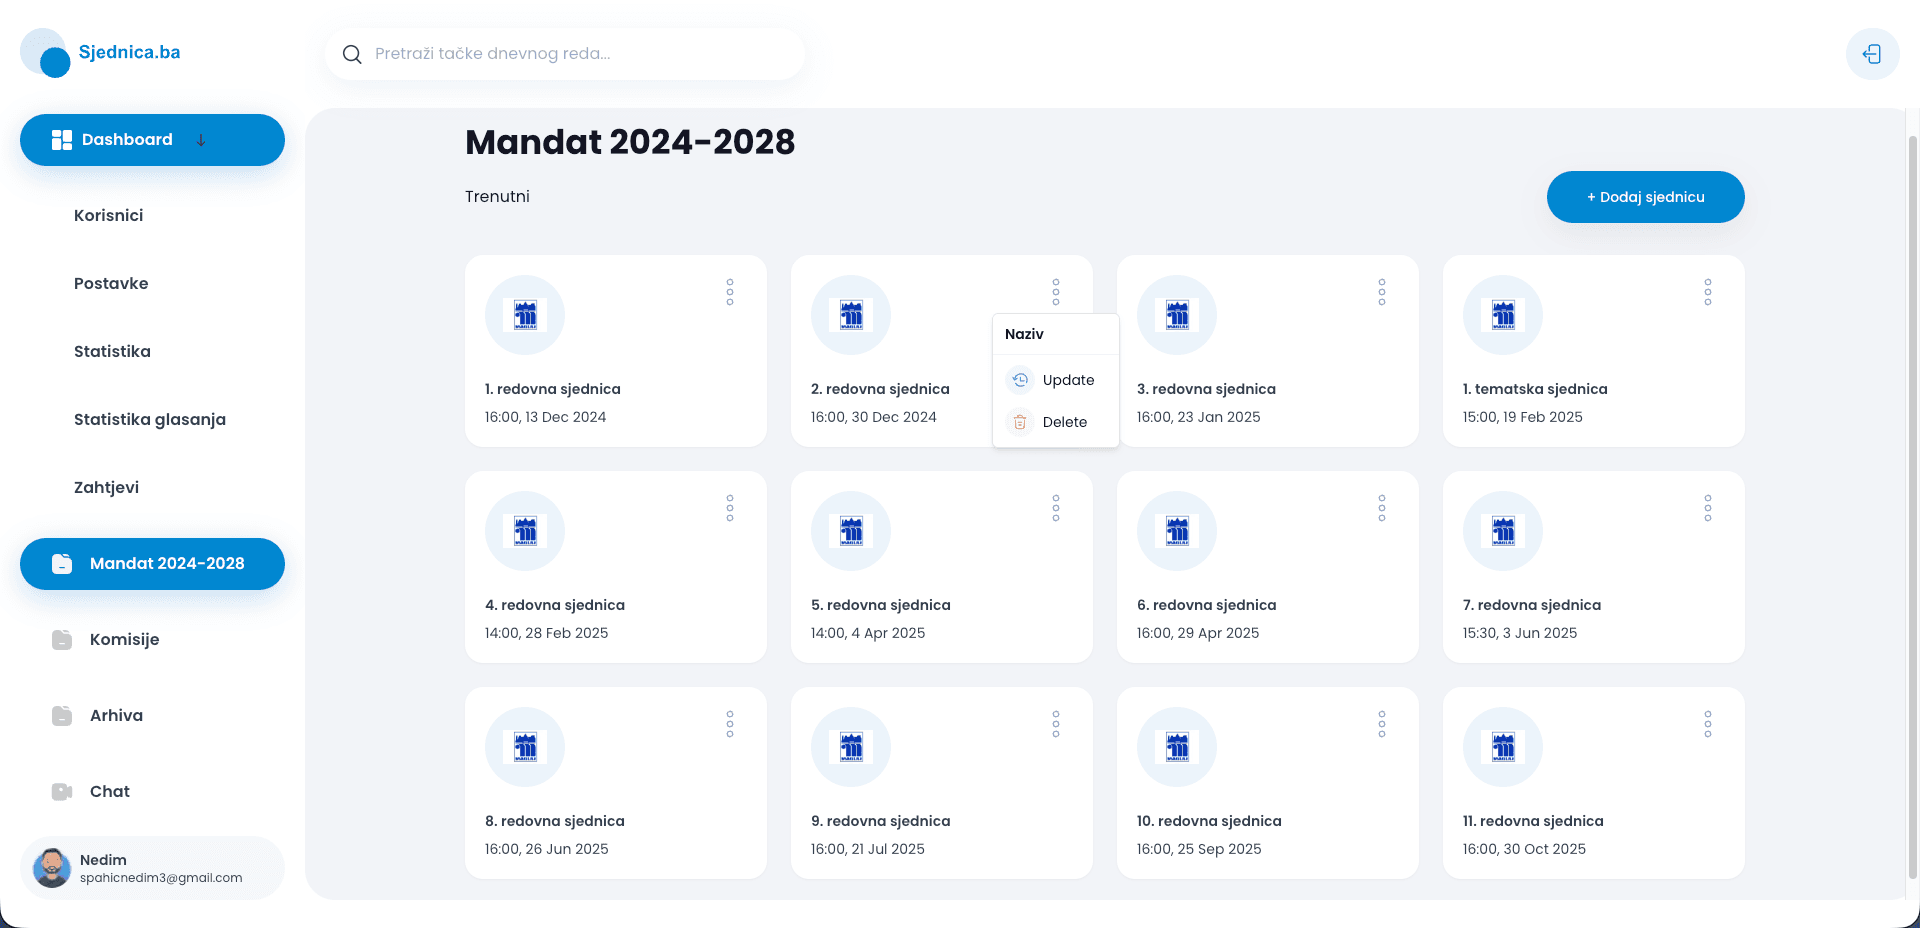Open three-dot menu on 1. redovna sjednica

coord(730,292)
